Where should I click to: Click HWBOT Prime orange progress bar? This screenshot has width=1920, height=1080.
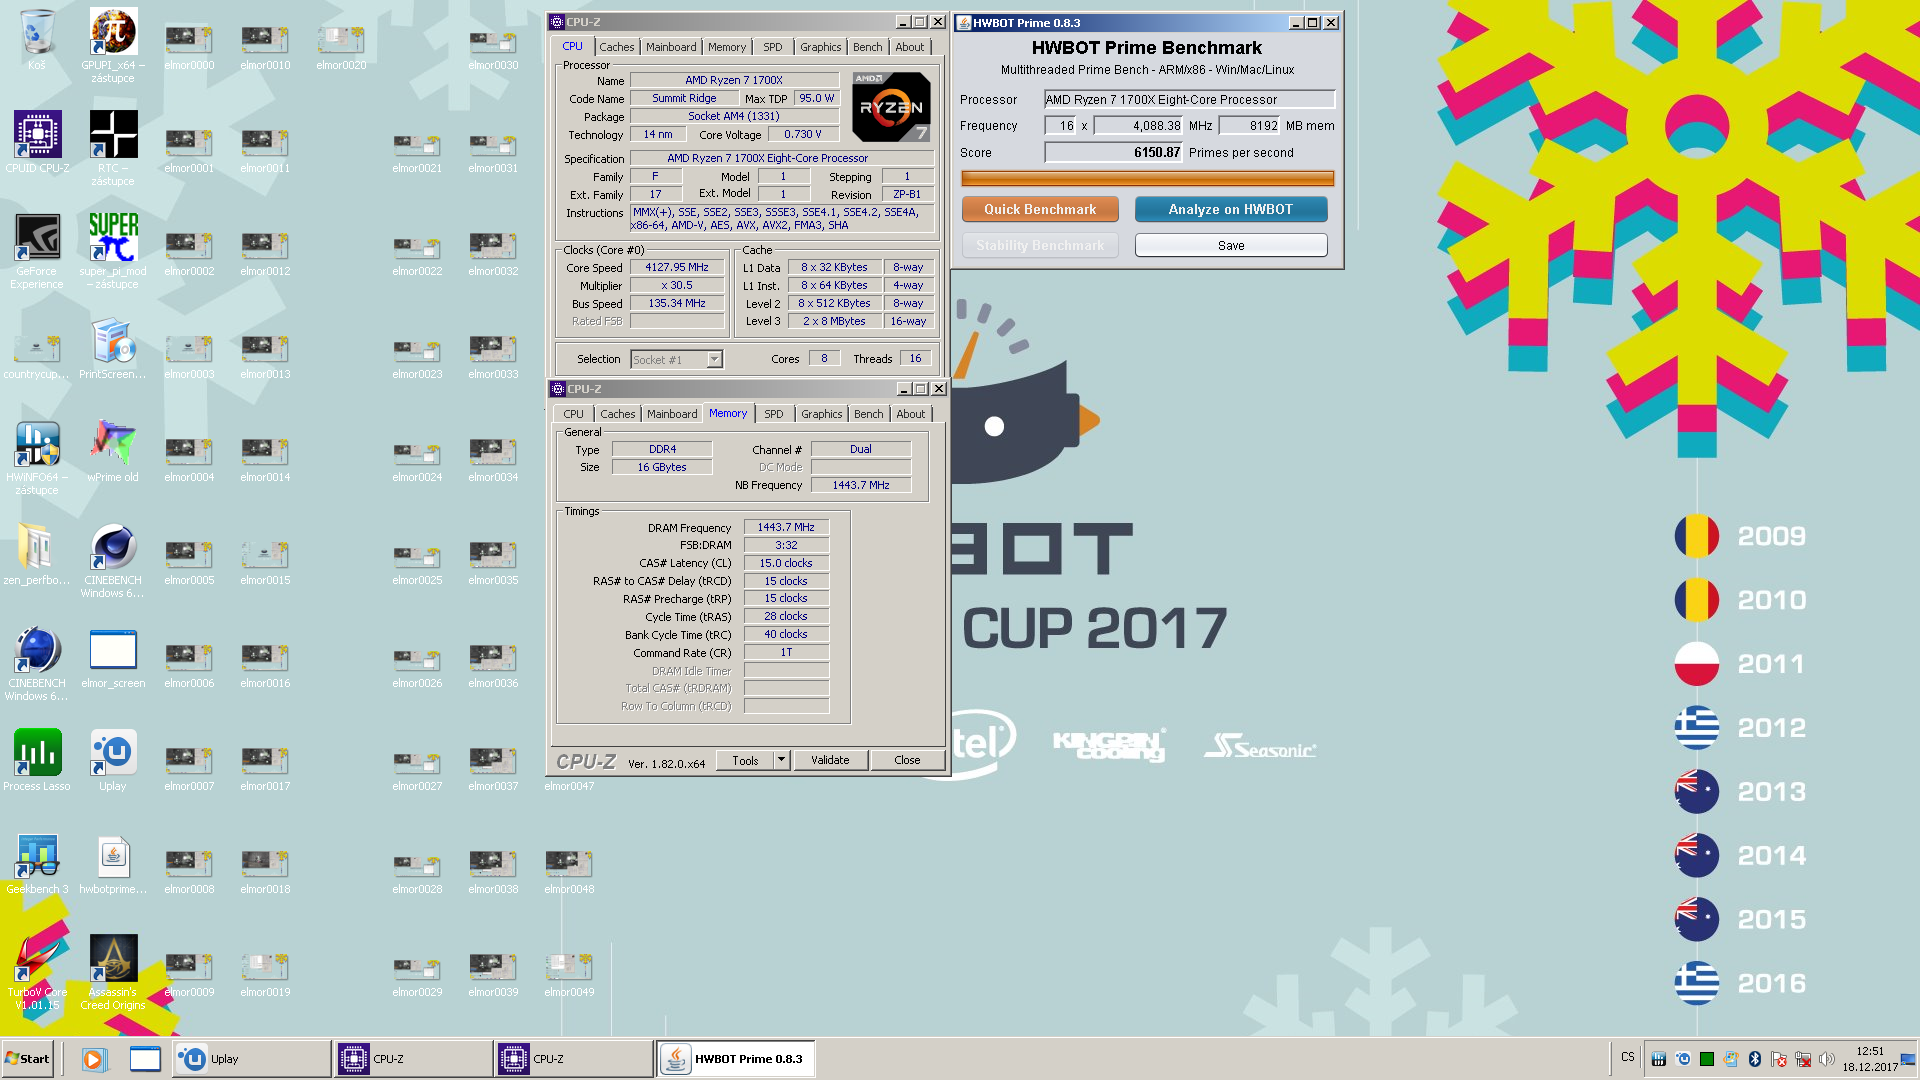1147,178
